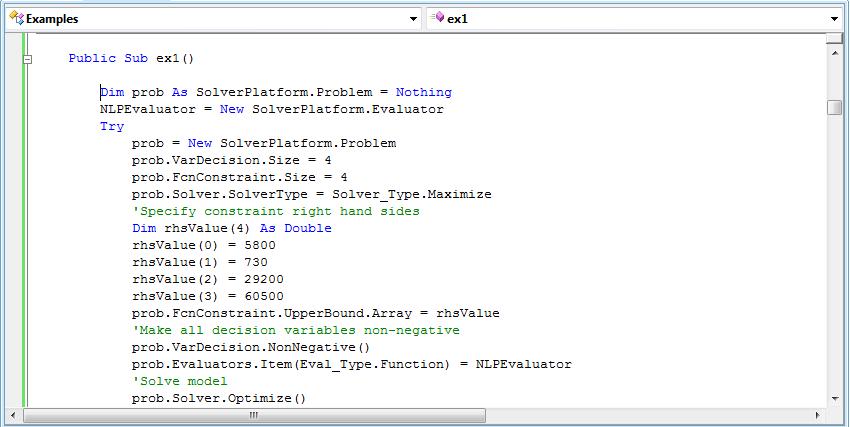Viewport: 850px width, 427px height.
Task: Click the Nothing keyword in Dim statement
Action: [423, 93]
